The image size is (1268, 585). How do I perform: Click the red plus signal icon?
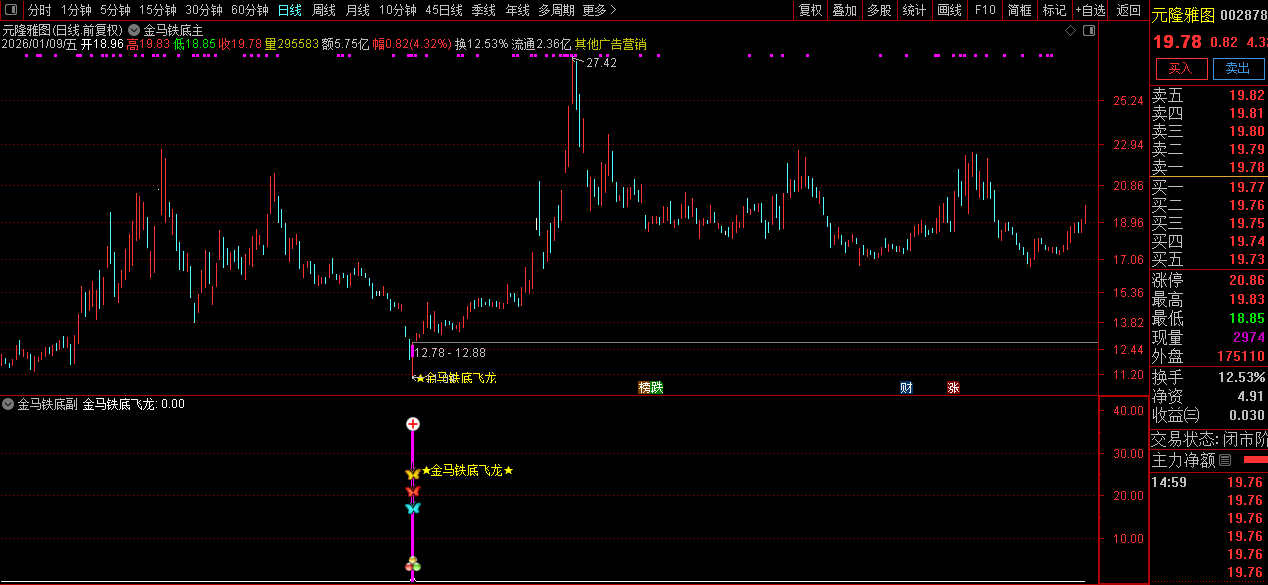[x=412, y=424]
